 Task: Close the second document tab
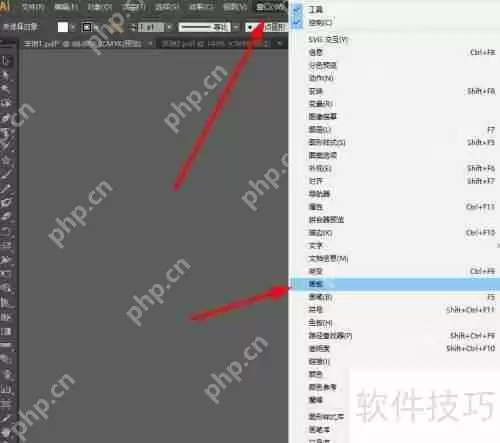[x=279, y=44]
